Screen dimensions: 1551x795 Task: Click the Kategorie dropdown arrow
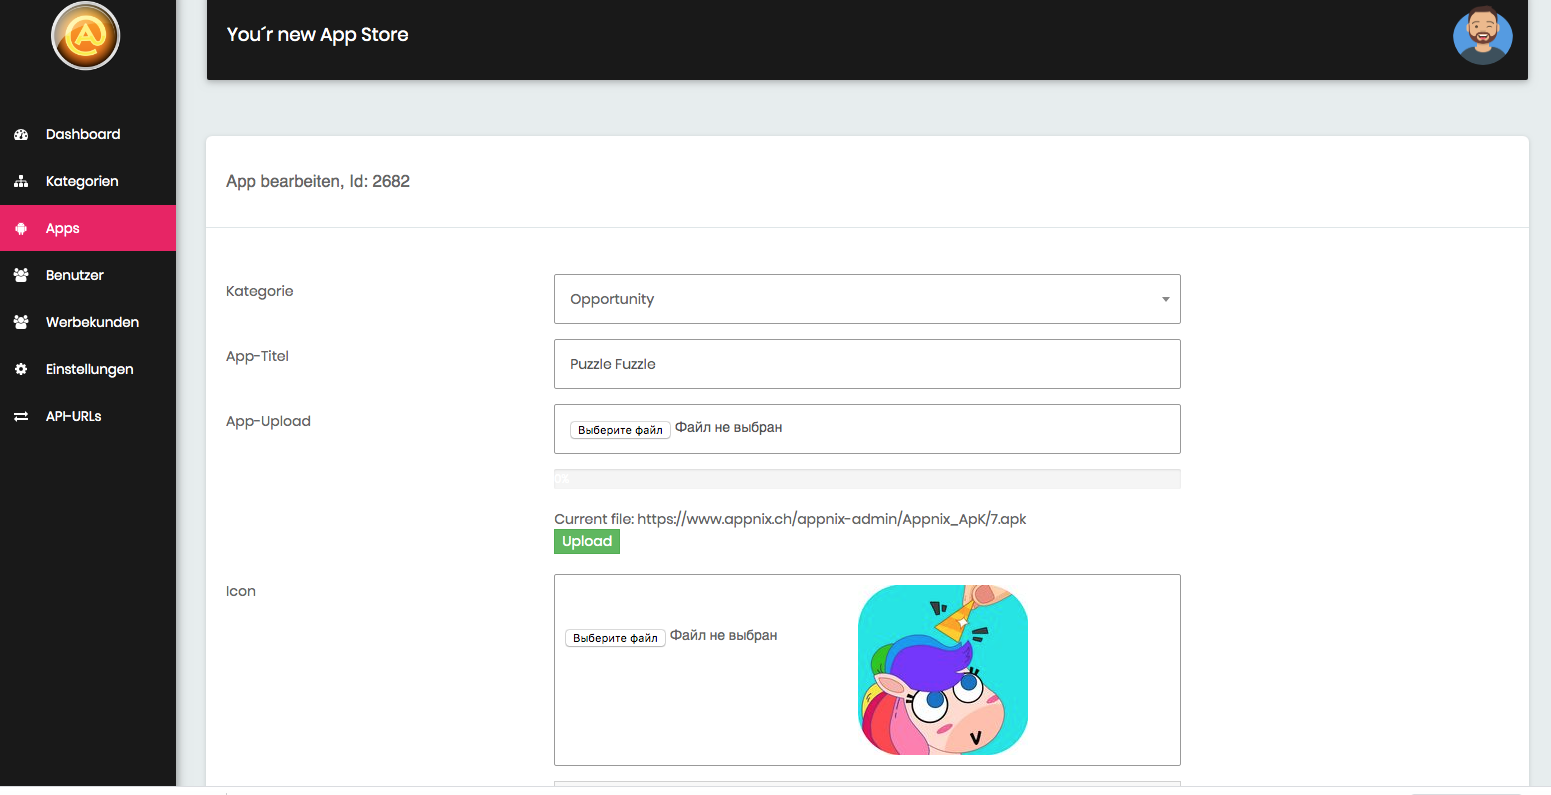[1165, 299]
